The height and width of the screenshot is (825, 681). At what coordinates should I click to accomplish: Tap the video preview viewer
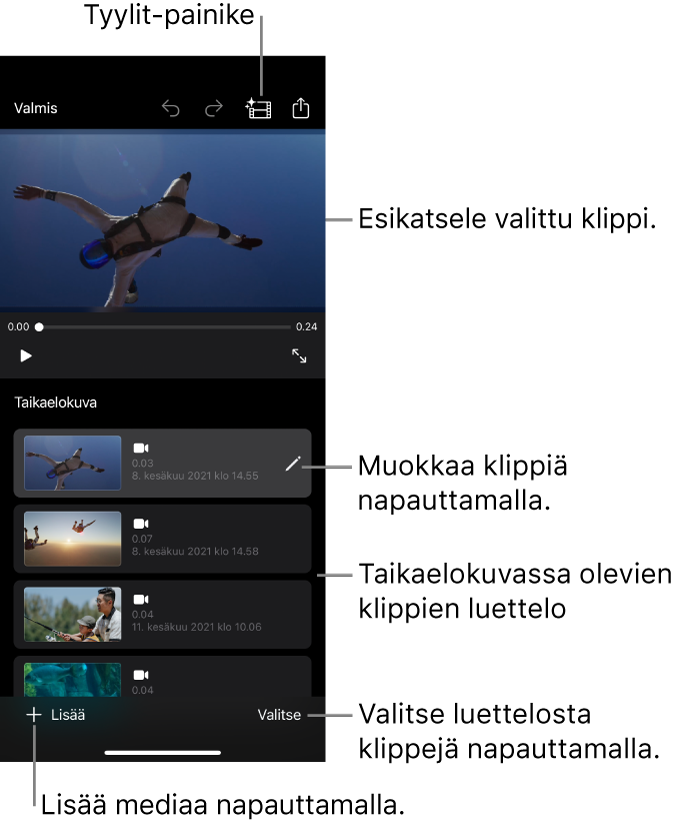click(x=163, y=221)
